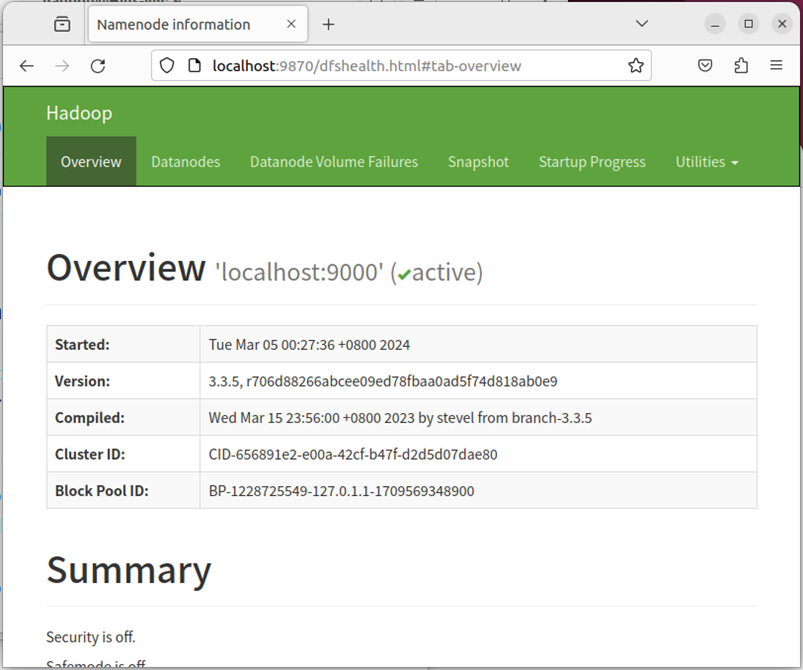This screenshot has width=803, height=670.
Task: Open the Firefox application menu
Action: pyautogui.click(x=776, y=65)
